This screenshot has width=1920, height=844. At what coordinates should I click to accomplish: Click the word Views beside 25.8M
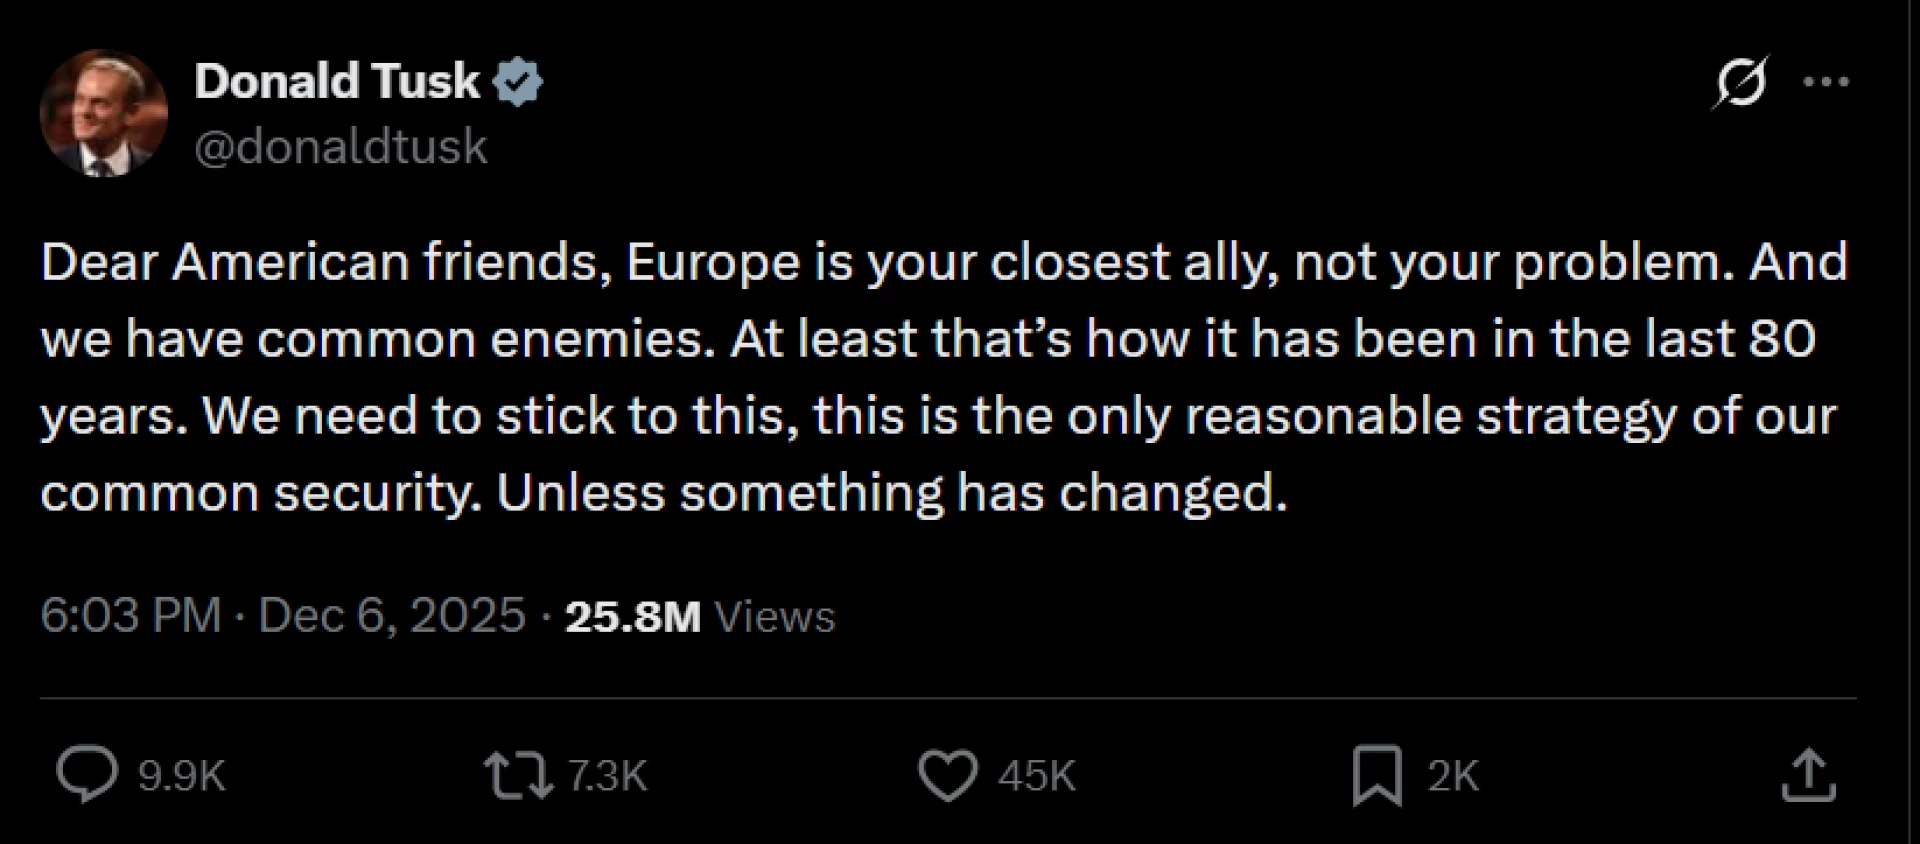point(775,616)
